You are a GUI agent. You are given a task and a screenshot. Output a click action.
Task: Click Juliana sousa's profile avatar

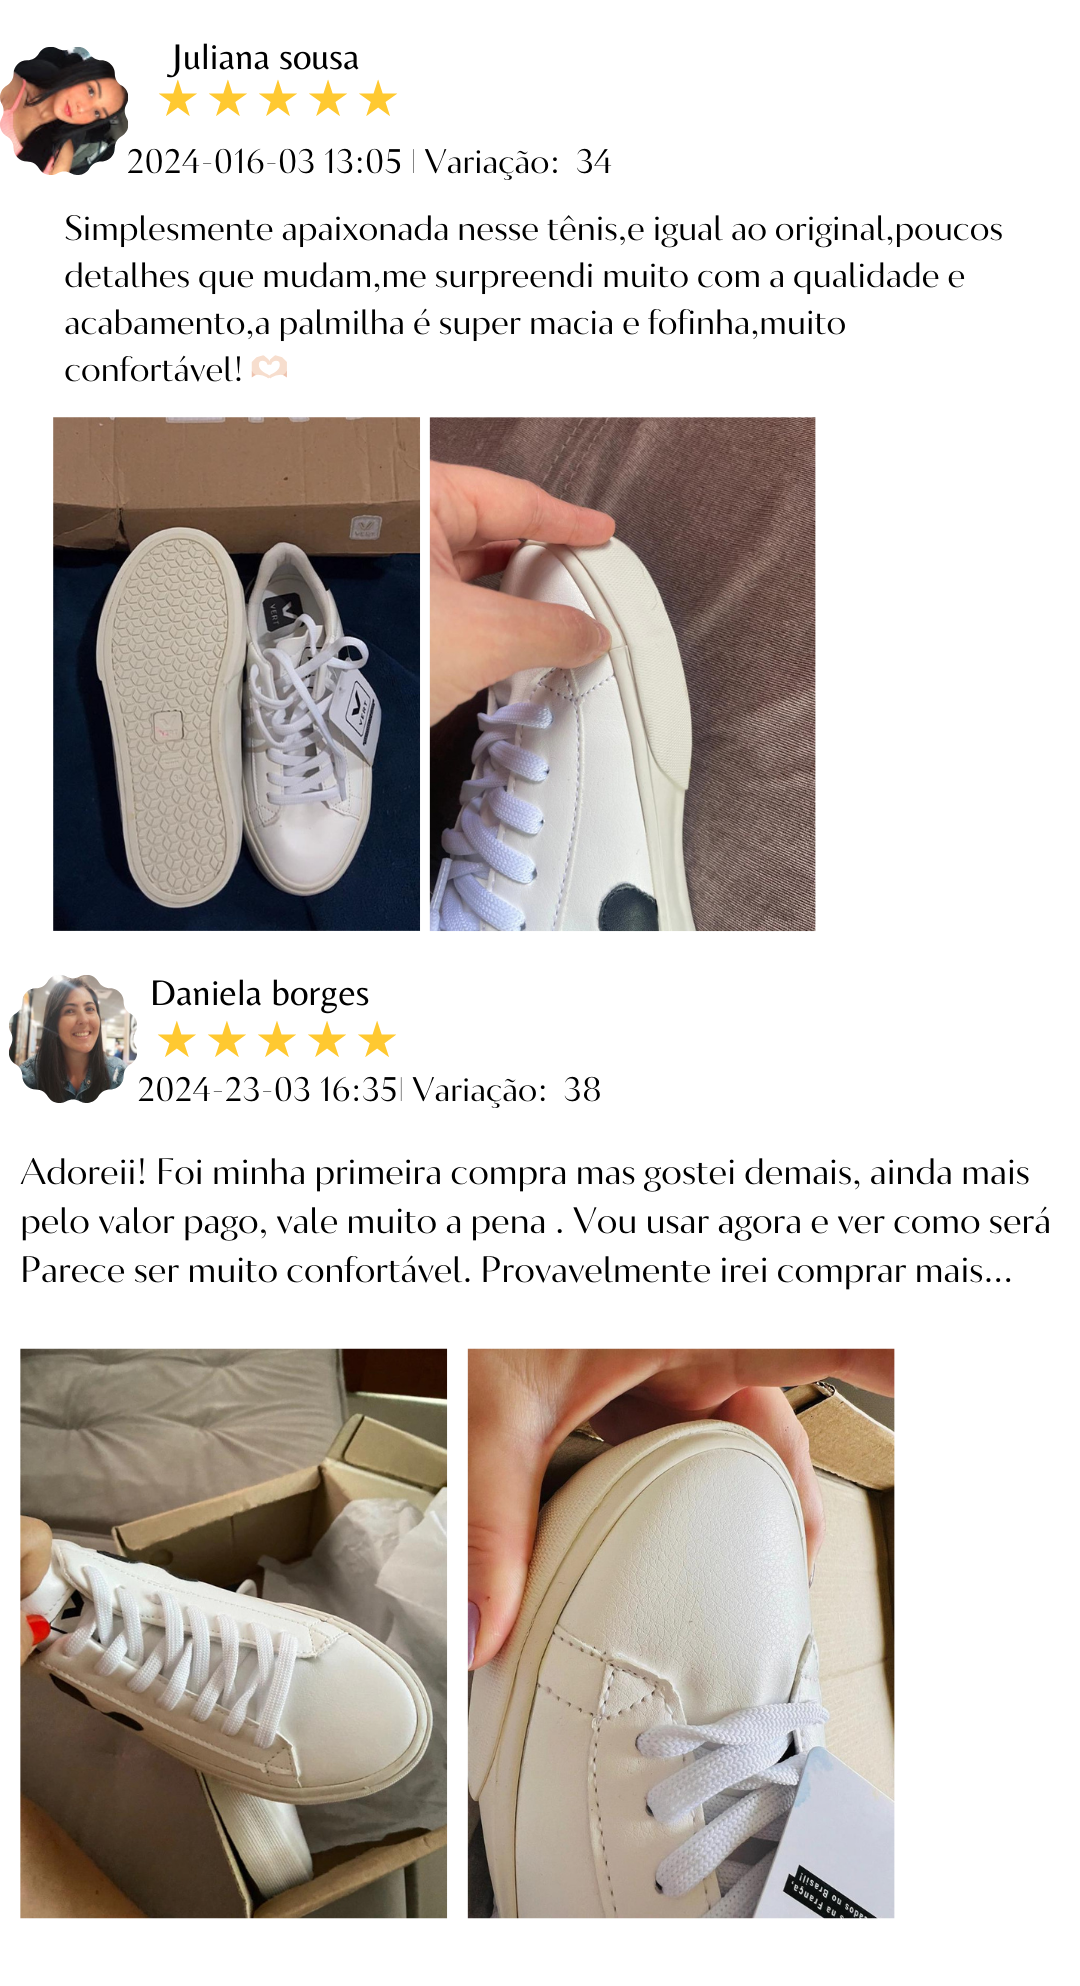click(65, 110)
